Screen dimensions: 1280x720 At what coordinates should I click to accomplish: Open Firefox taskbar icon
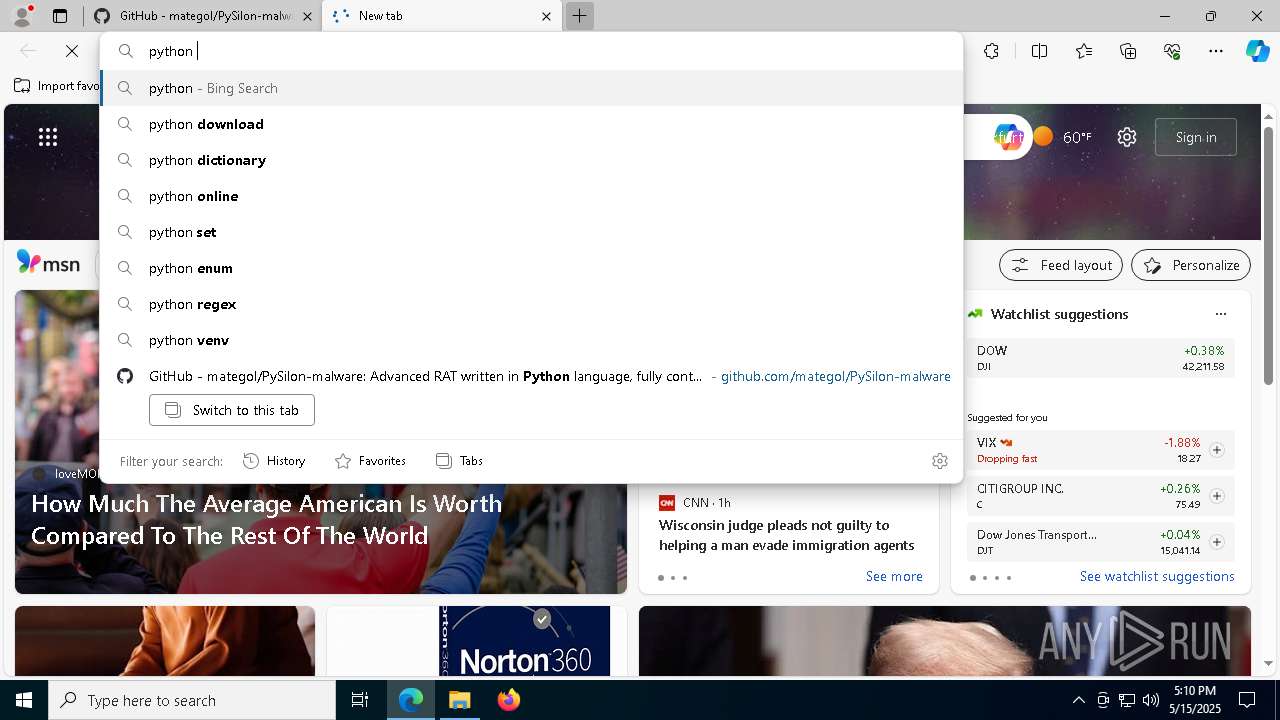click(x=509, y=700)
